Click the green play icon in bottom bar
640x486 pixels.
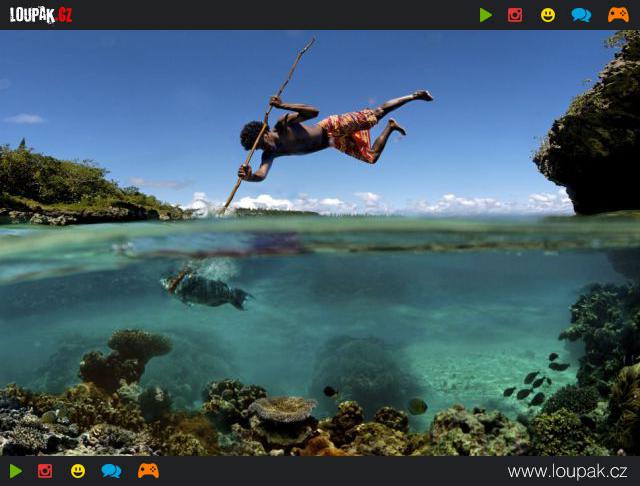click(15, 471)
